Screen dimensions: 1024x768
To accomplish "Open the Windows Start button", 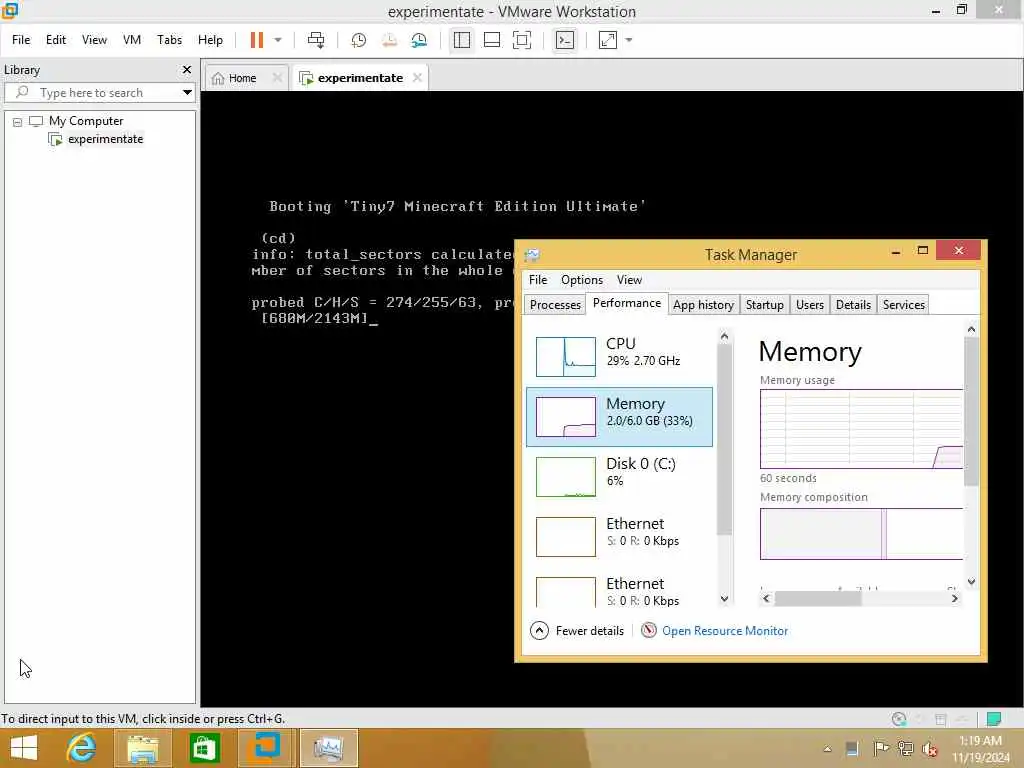I will [24, 748].
